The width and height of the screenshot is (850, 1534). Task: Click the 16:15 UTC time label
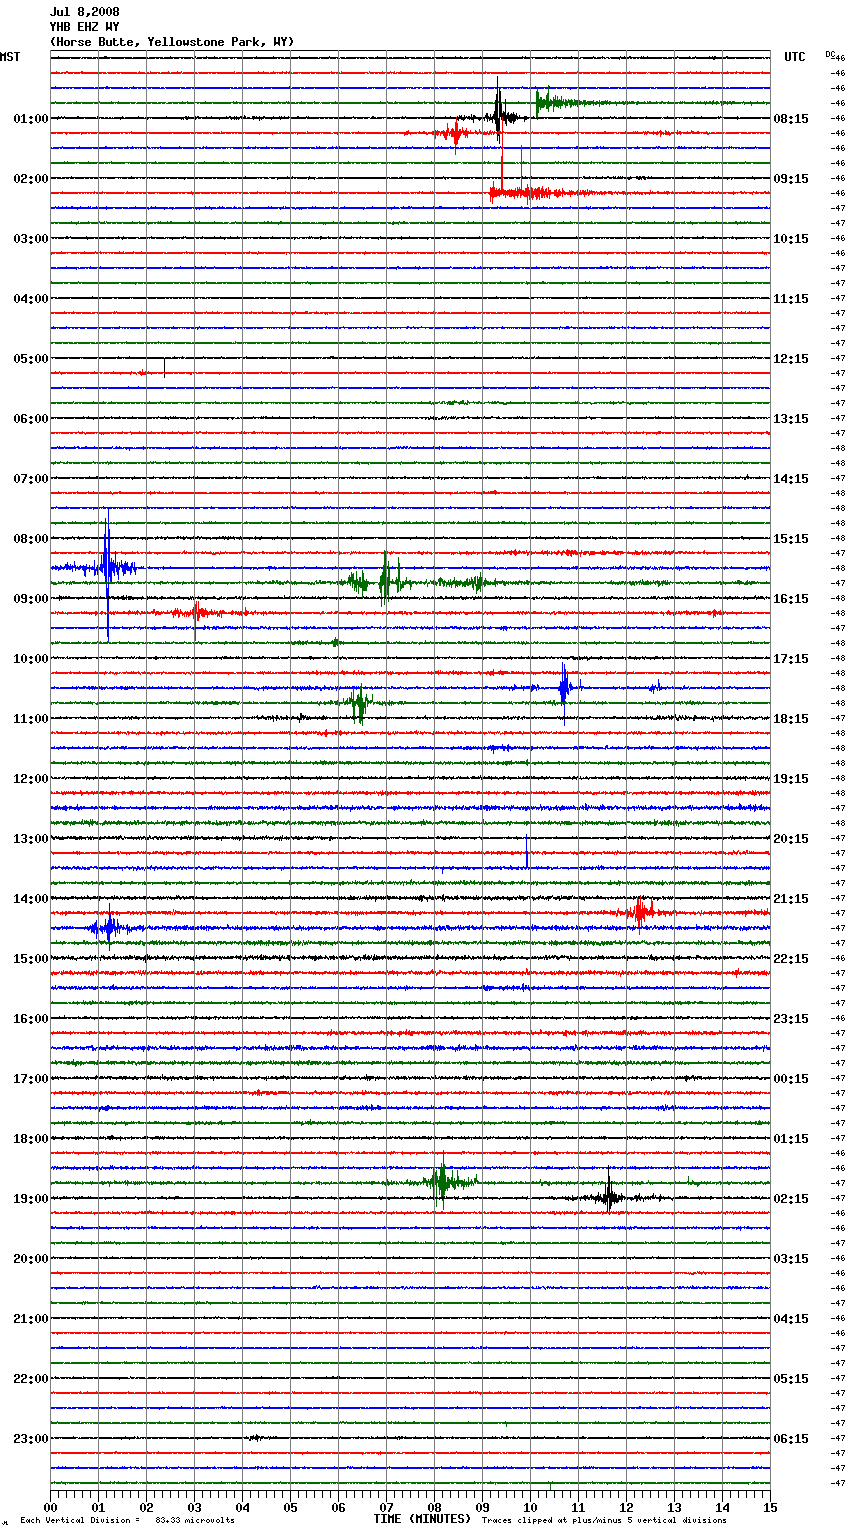point(791,599)
